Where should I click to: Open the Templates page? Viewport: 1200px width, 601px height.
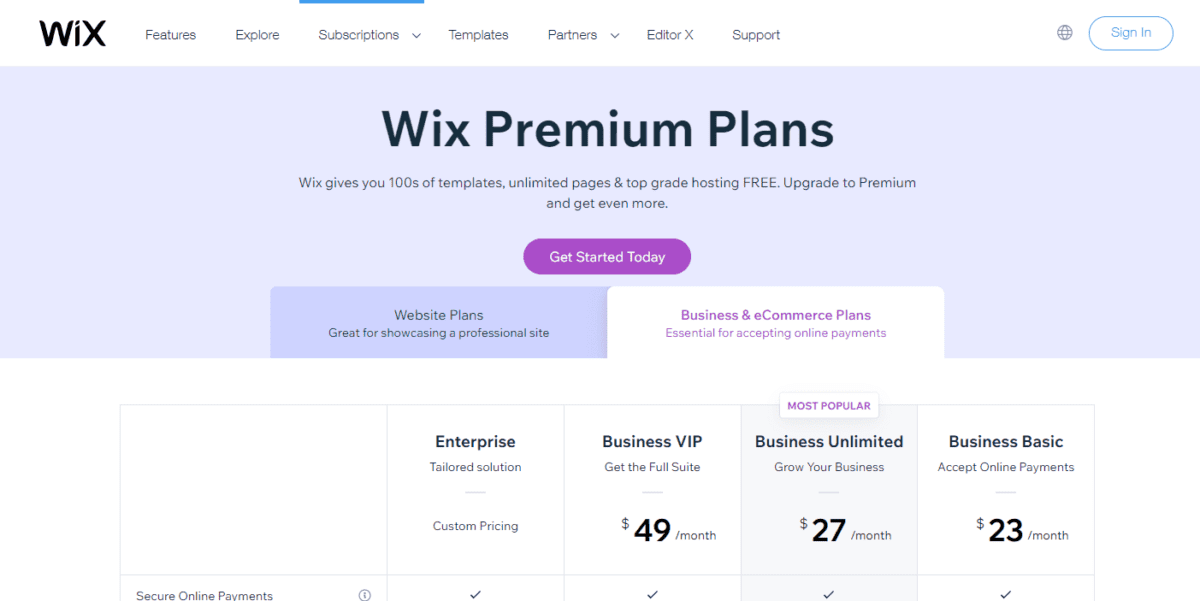pyautogui.click(x=478, y=34)
